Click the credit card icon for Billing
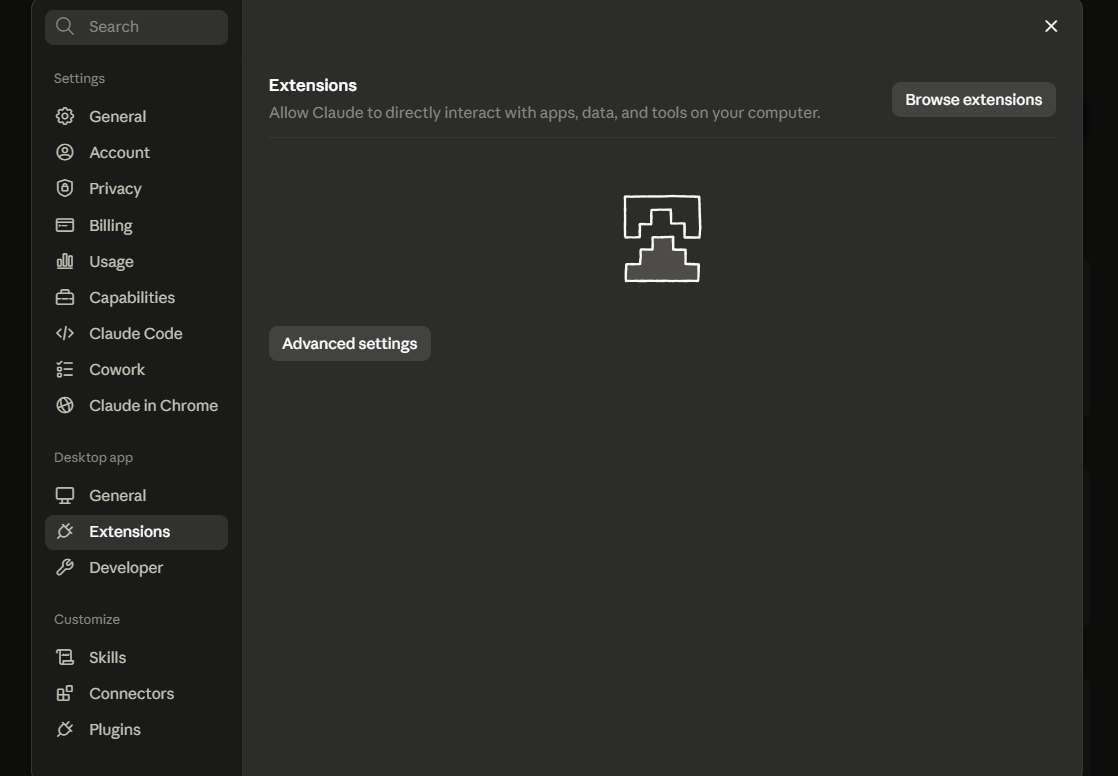The image size is (1118, 776). (x=65, y=225)
